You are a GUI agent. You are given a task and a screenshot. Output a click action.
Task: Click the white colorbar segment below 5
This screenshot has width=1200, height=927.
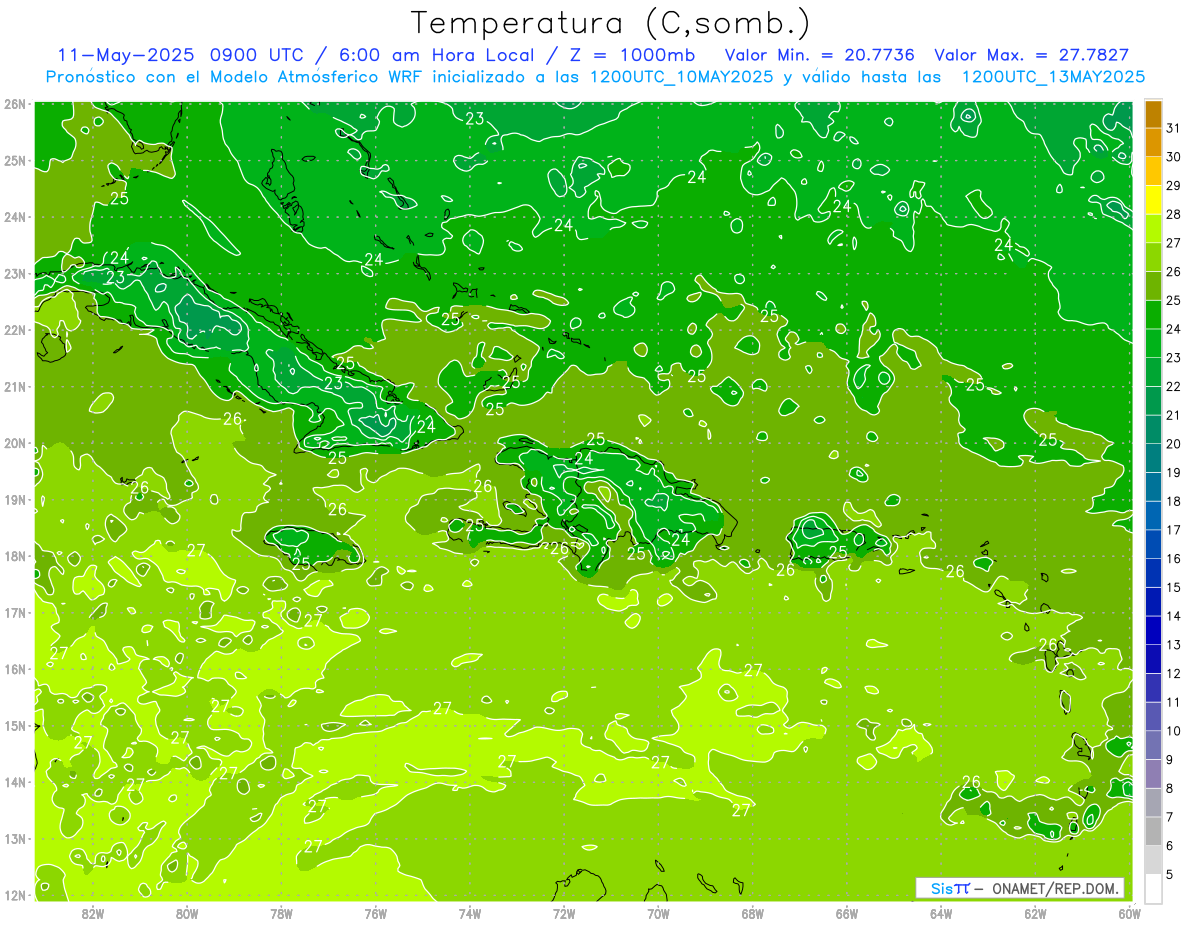(1153, 889)
